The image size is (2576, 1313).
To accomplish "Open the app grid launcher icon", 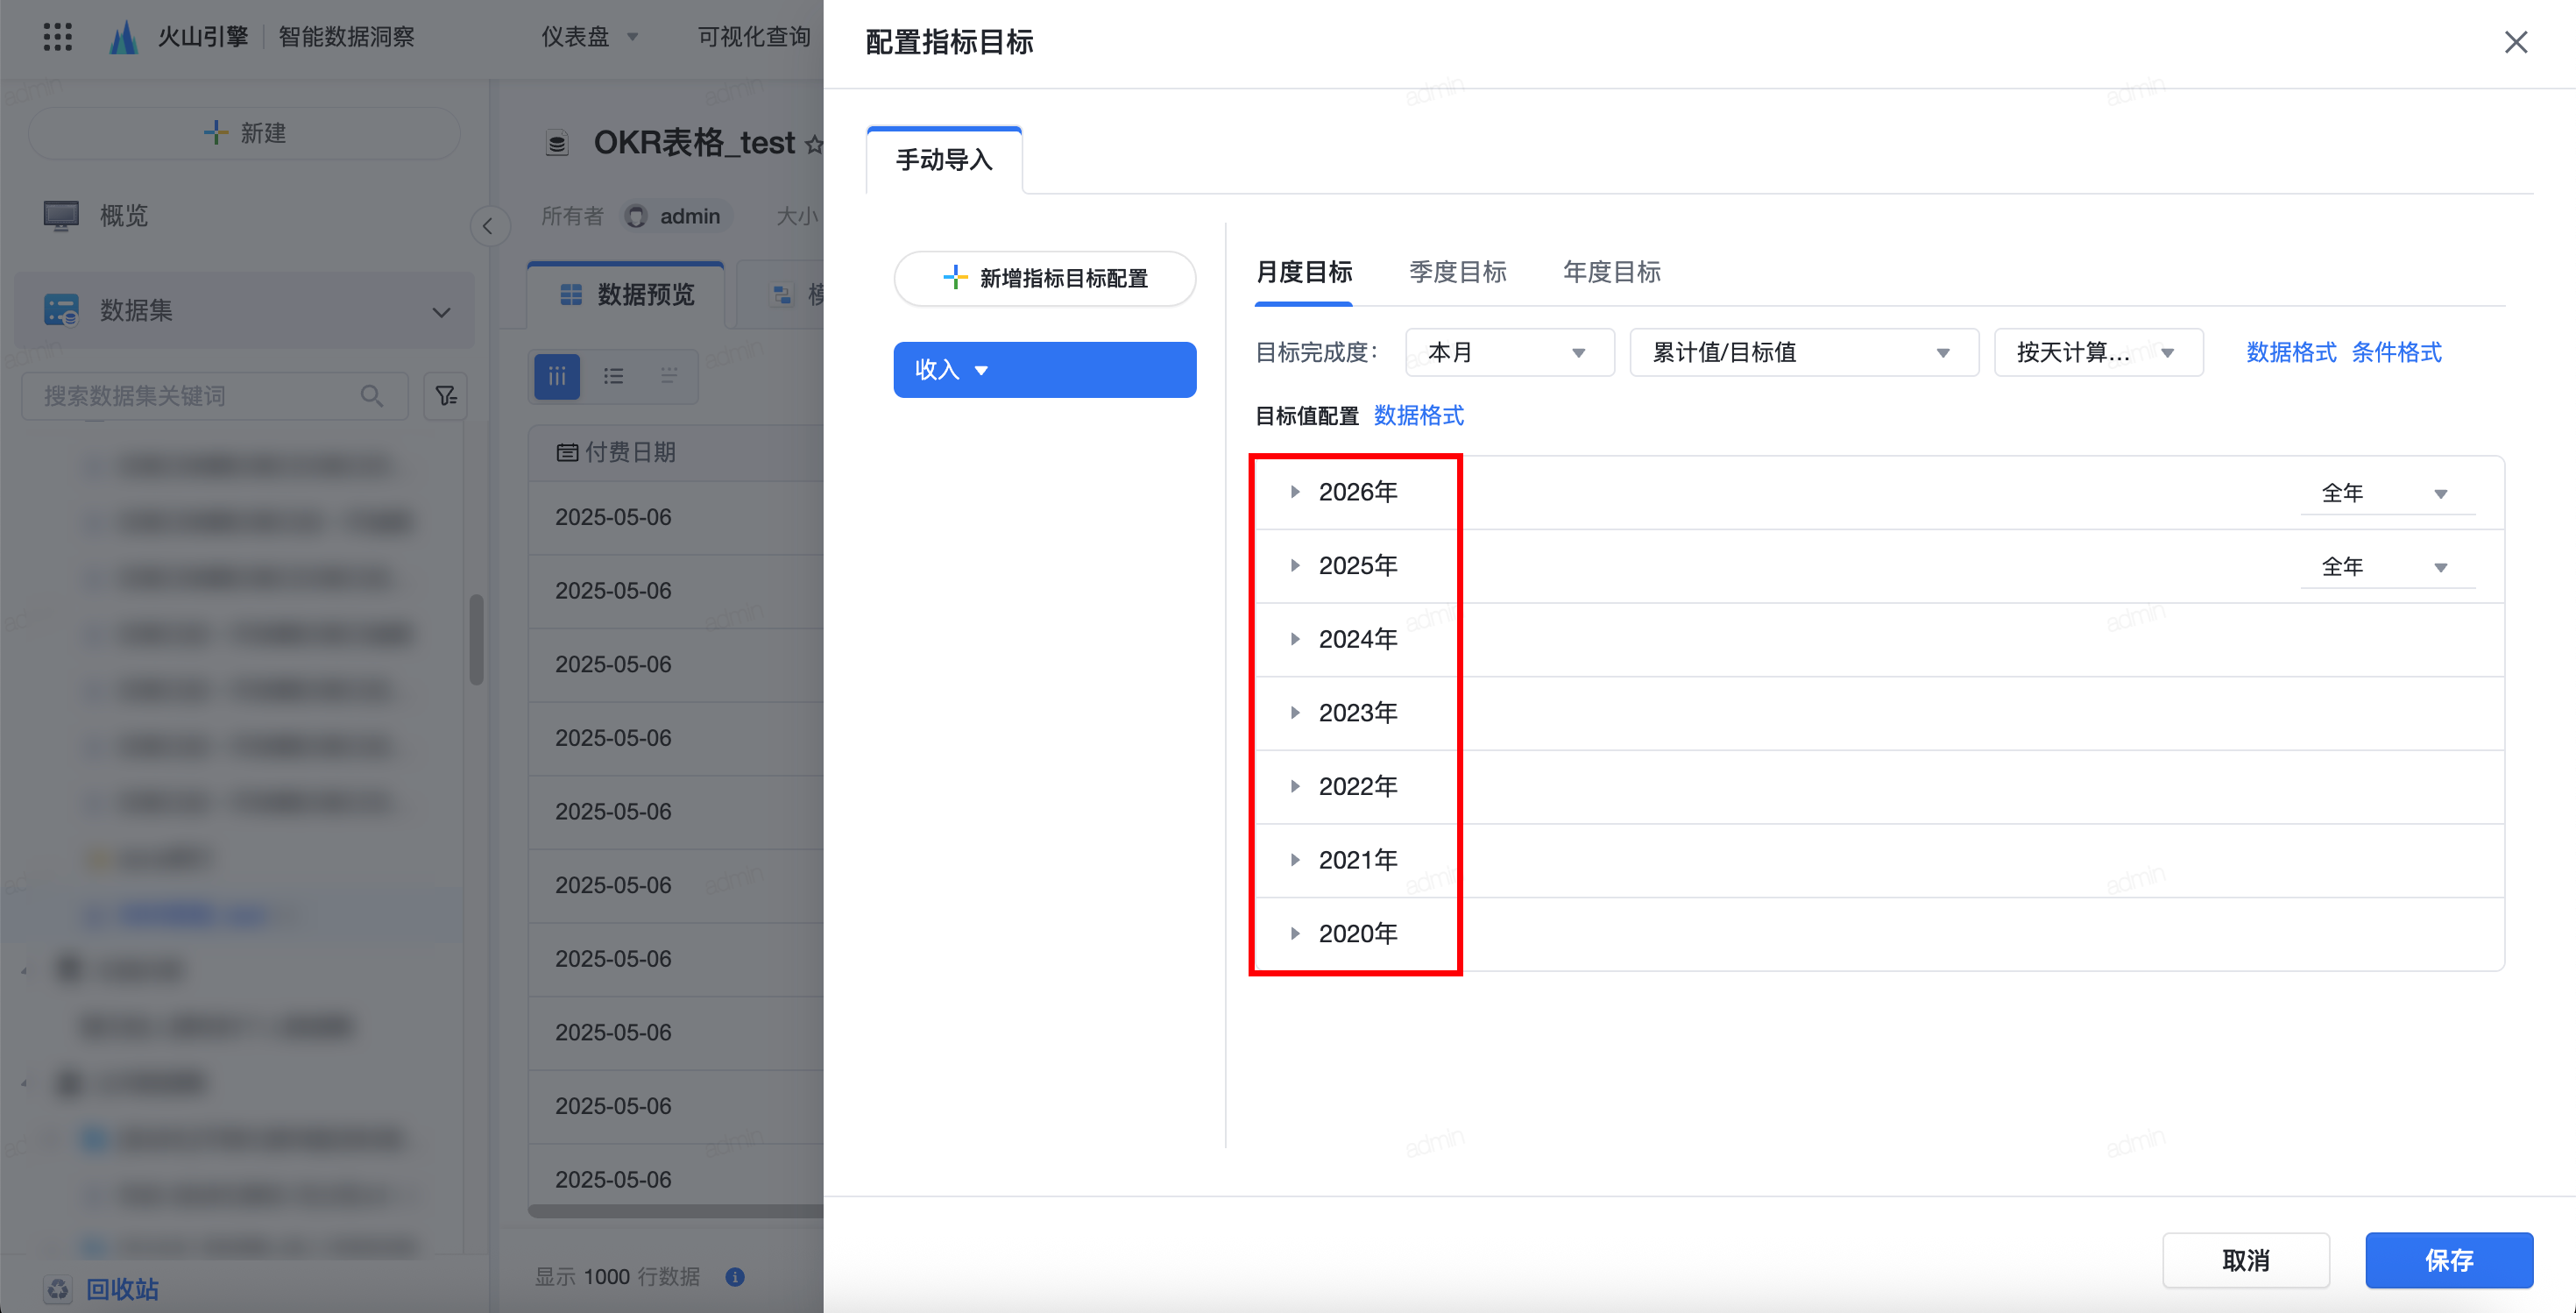I will pos(58,37).
